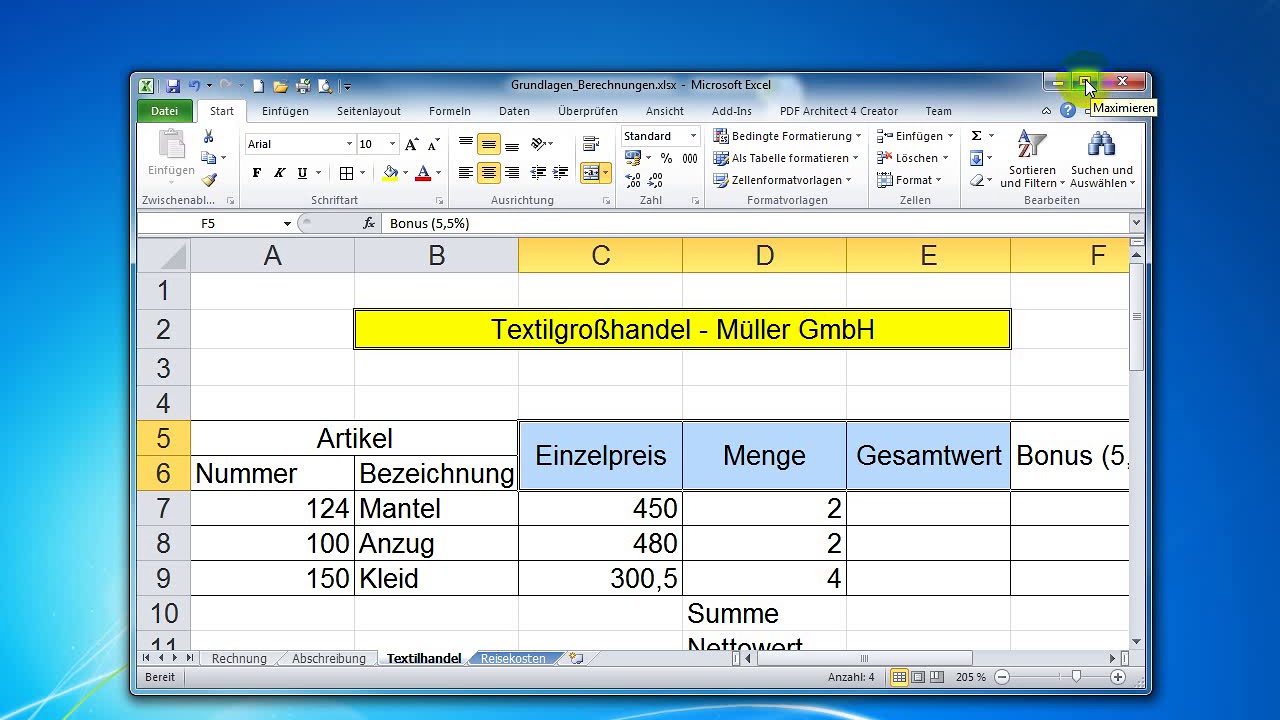Switch to Page Layout view in status bar
This screenshot has width=1280, height=720.
(918, 677)
